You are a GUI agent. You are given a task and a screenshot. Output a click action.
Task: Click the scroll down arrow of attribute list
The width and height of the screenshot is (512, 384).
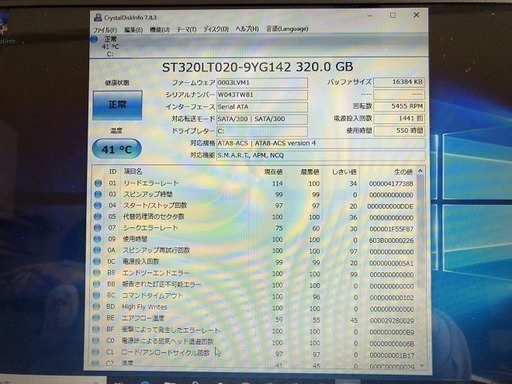point(422,366)
